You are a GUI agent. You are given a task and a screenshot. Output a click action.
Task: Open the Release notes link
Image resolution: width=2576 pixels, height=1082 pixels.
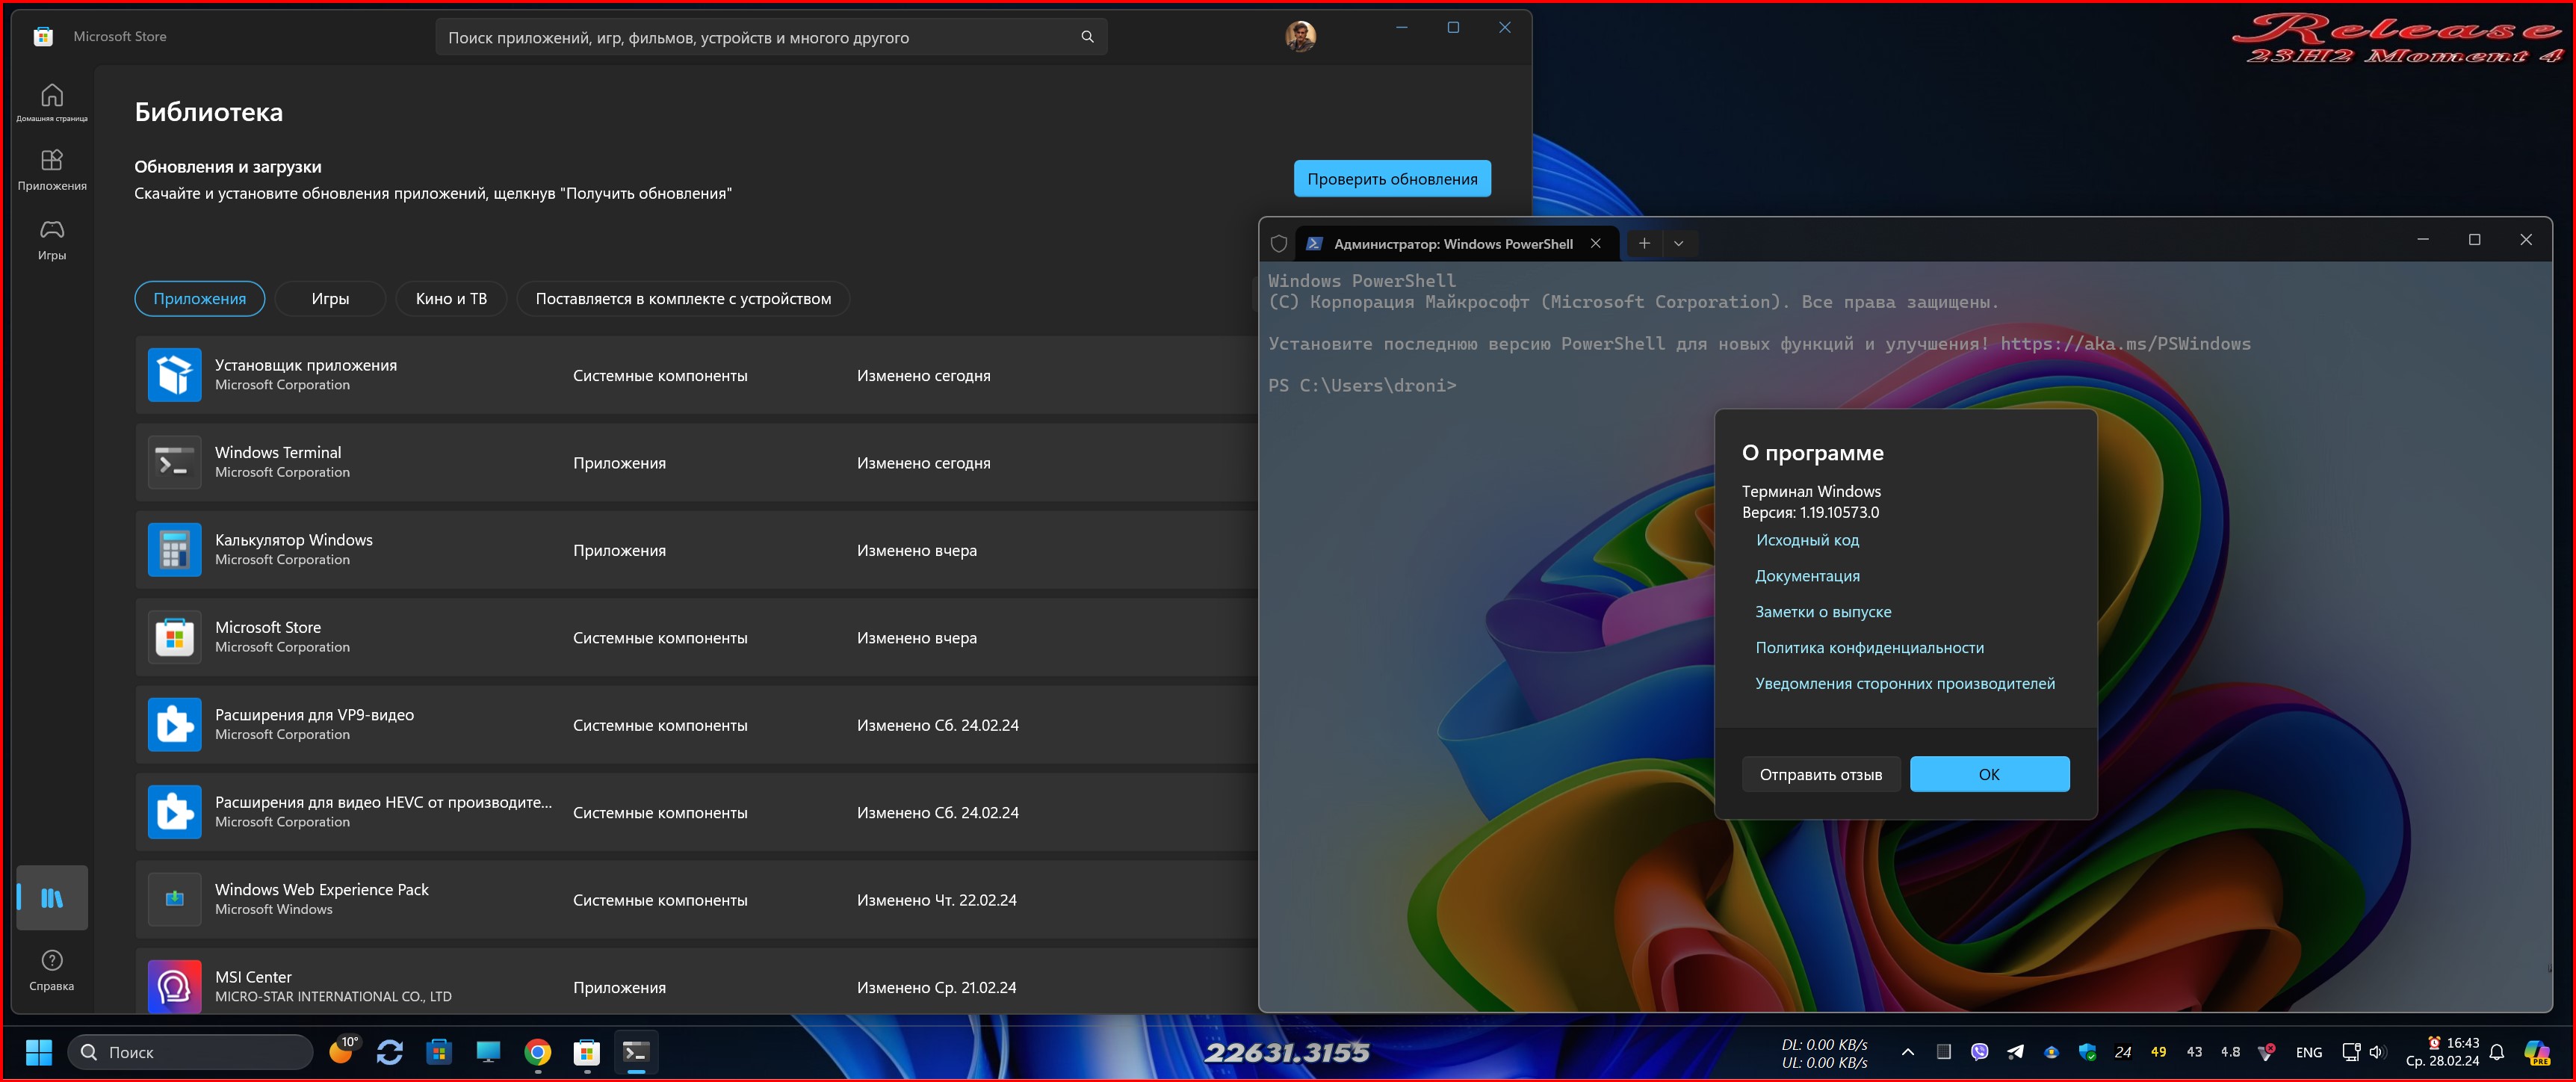click(x=1823, y=611)
